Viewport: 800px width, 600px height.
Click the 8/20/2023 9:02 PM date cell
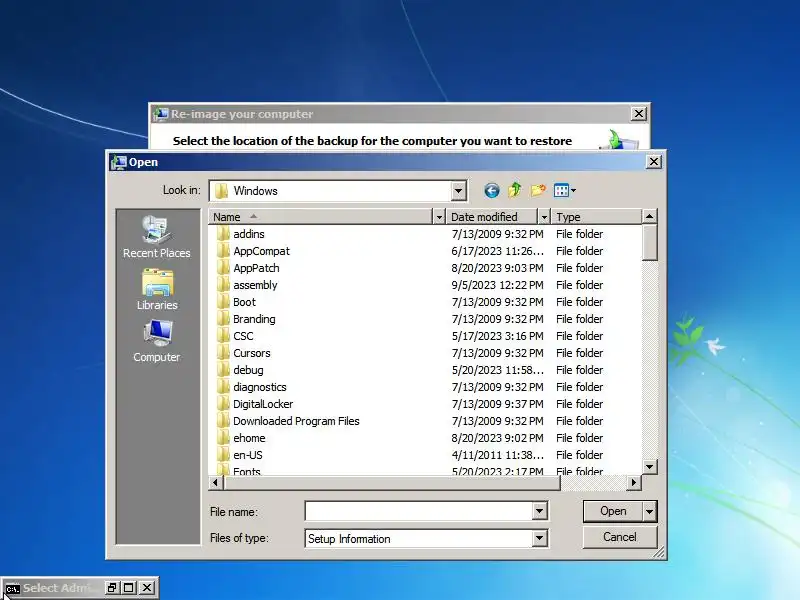(x=497, y=438)
